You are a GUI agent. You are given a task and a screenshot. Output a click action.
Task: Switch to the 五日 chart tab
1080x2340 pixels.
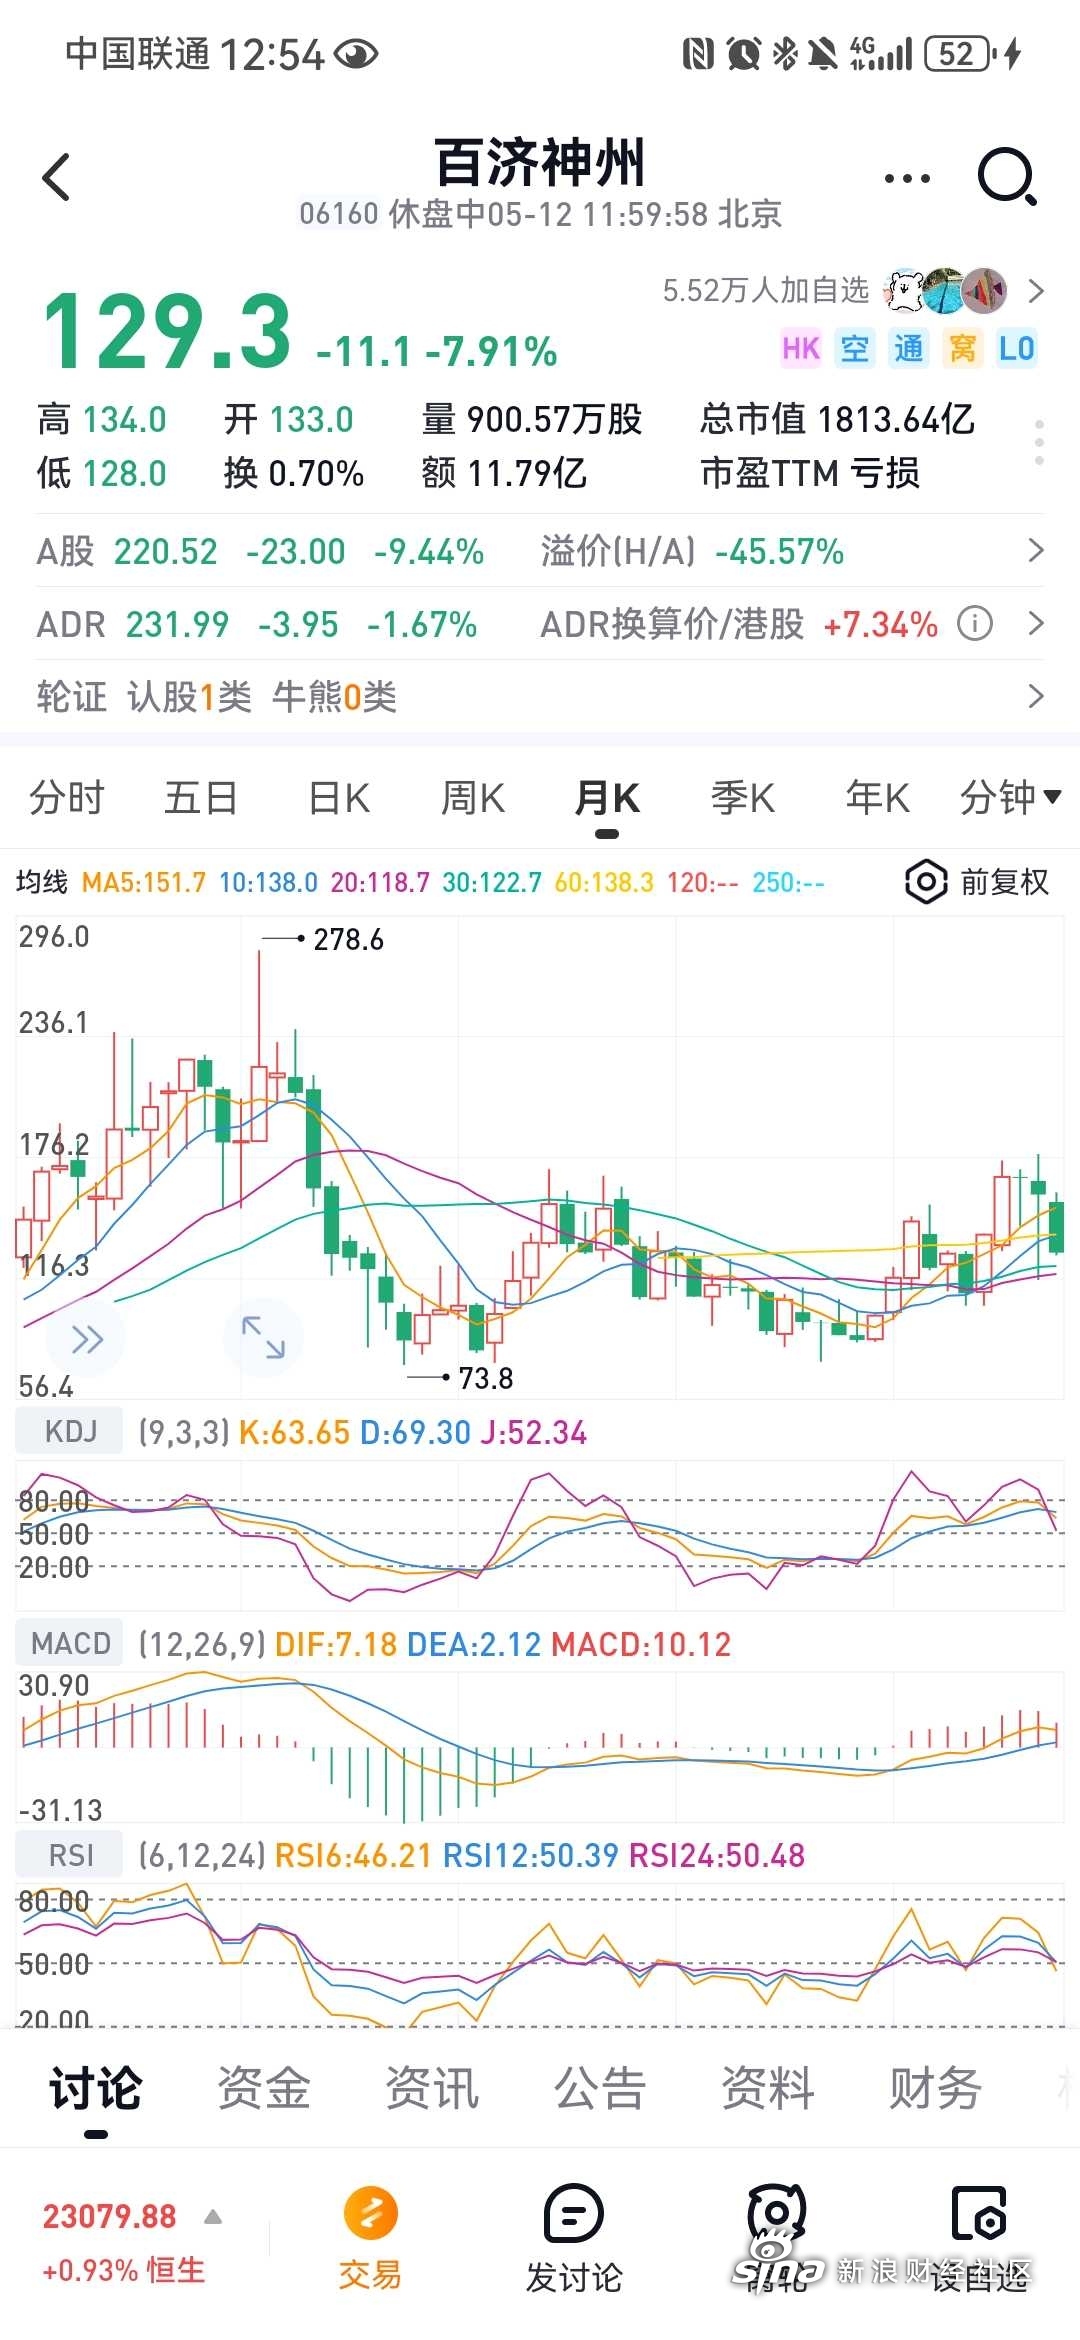pyautogui.click(x=201, y=797)
